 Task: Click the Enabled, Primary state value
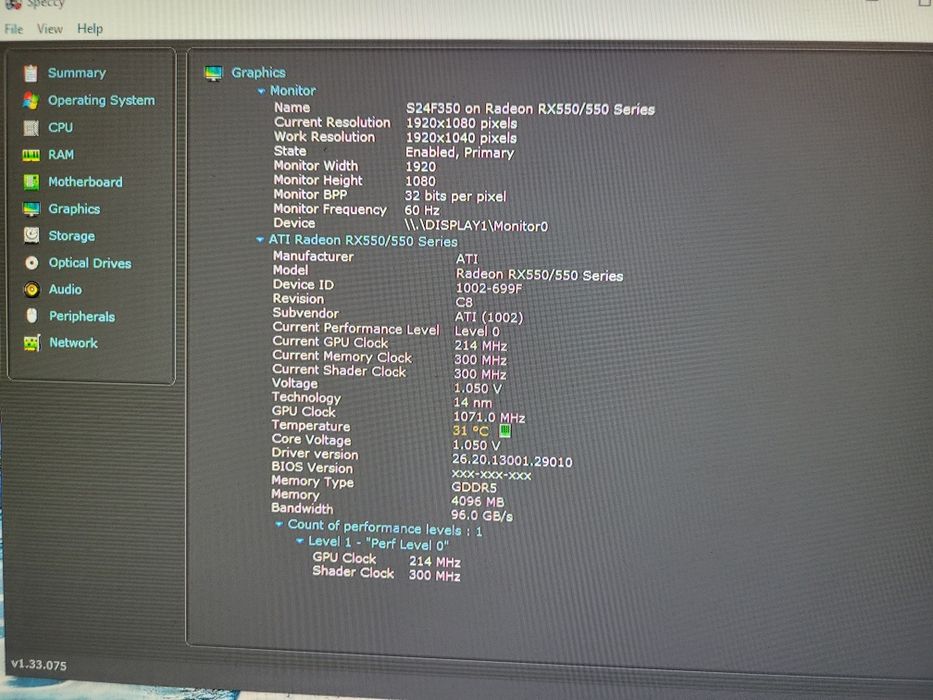point(460,152)
